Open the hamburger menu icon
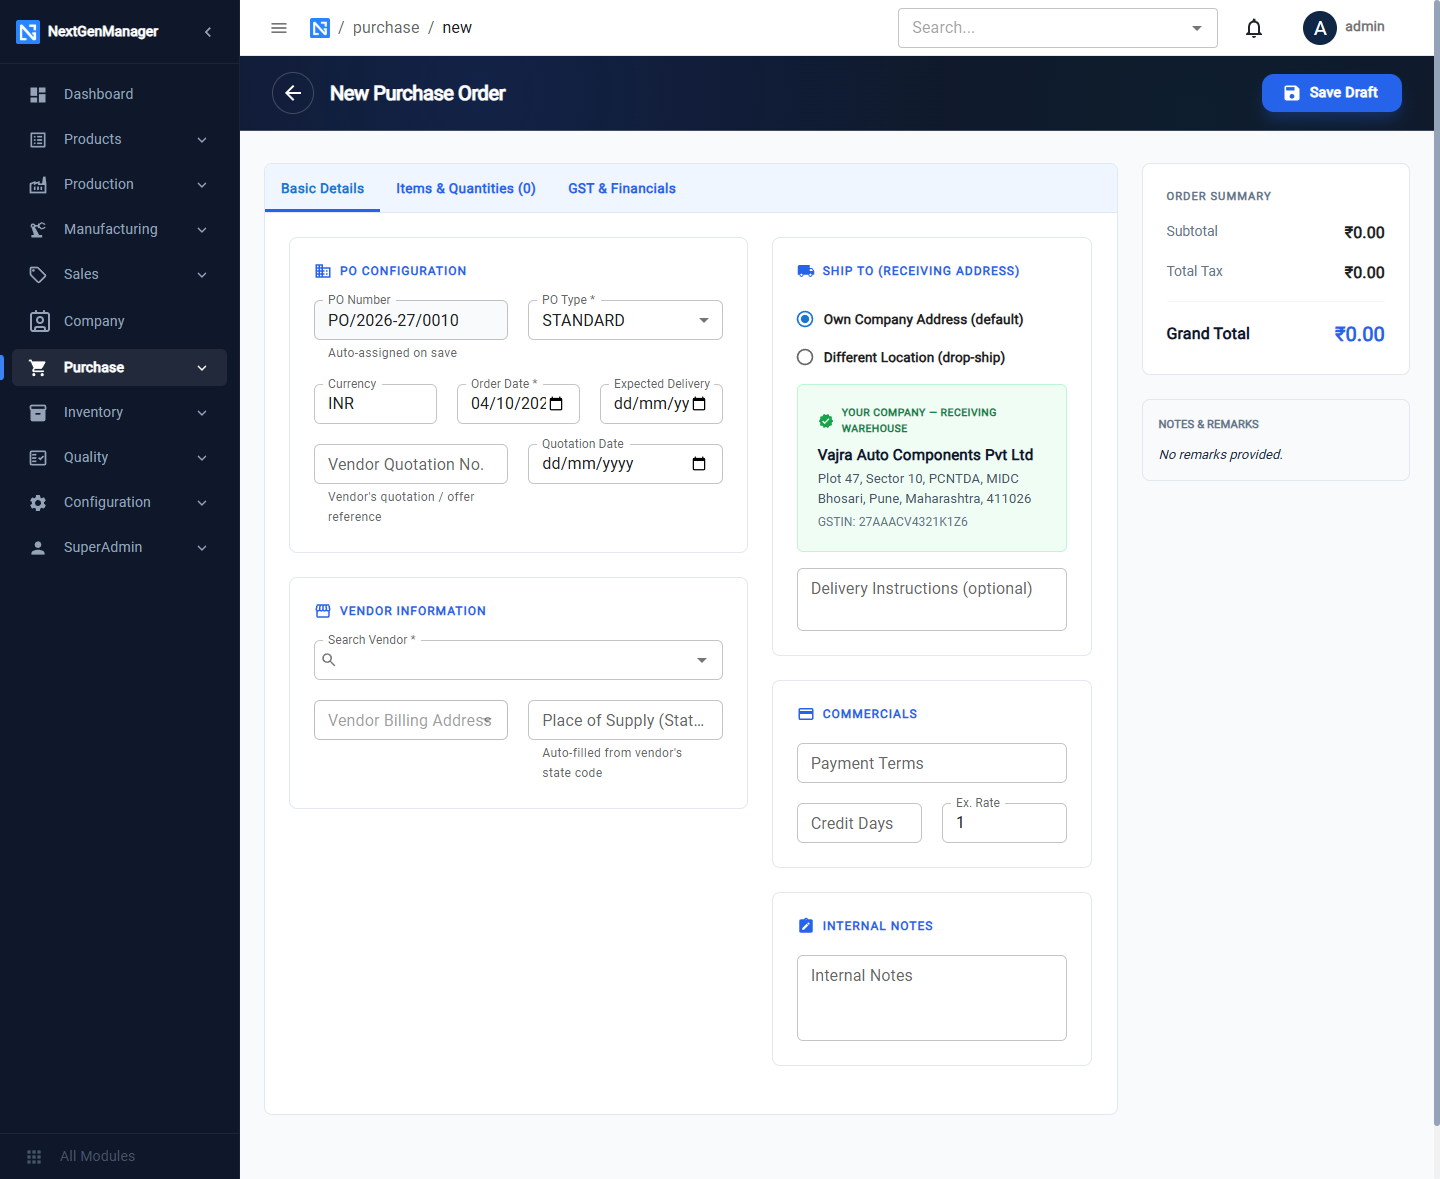Screen dimensions: 1440x1179 coord(279,28)
